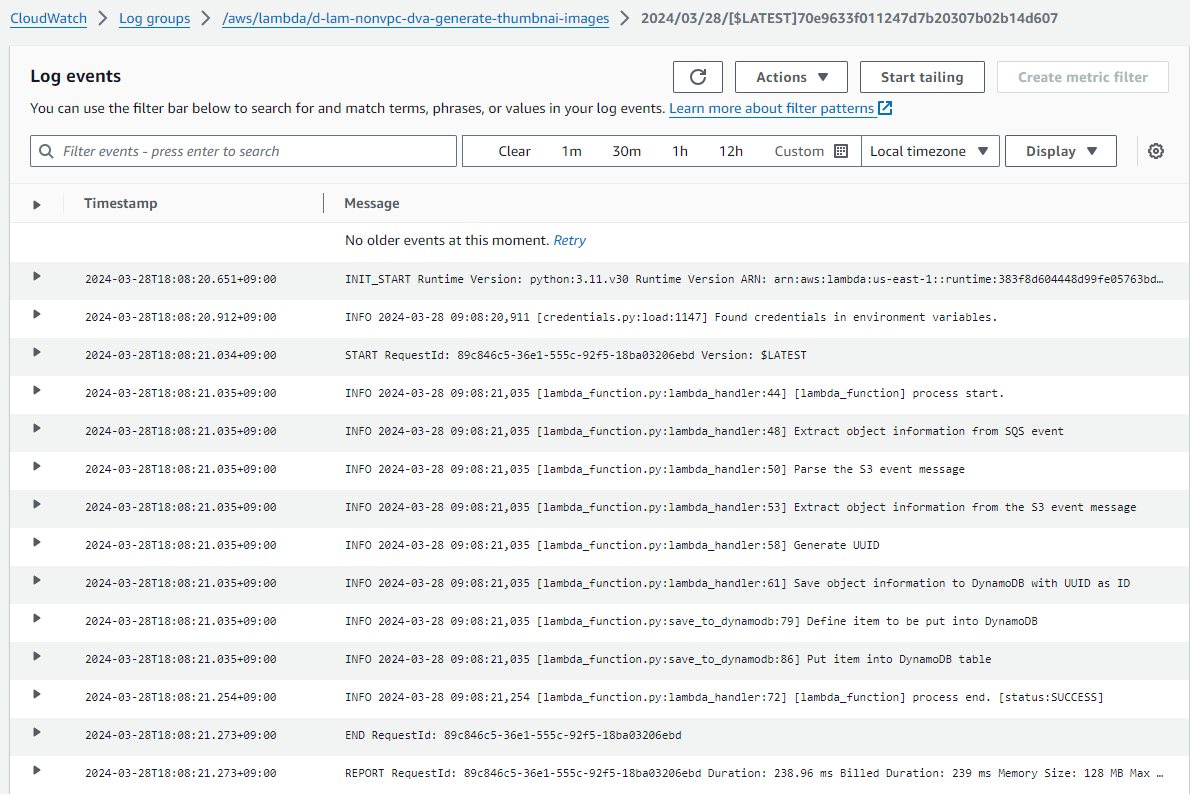Go to Log groups breadcrumb link

(154, 18)
